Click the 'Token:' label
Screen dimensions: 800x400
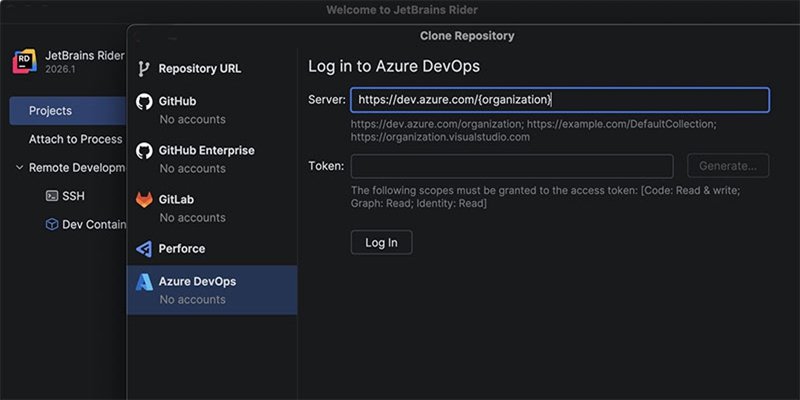coord(326,166)
